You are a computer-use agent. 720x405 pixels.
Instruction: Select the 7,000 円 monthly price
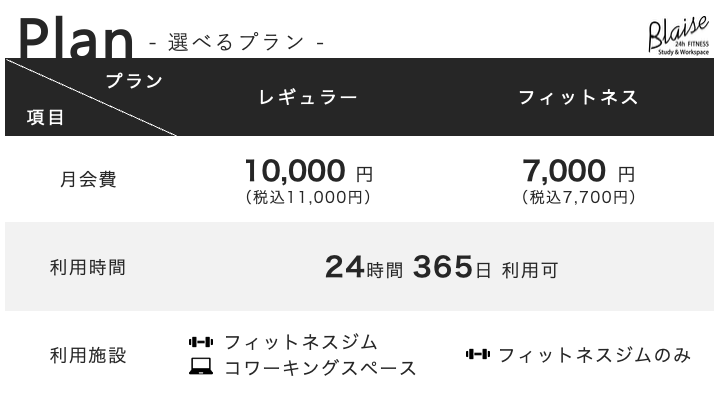tap(578, 170)
